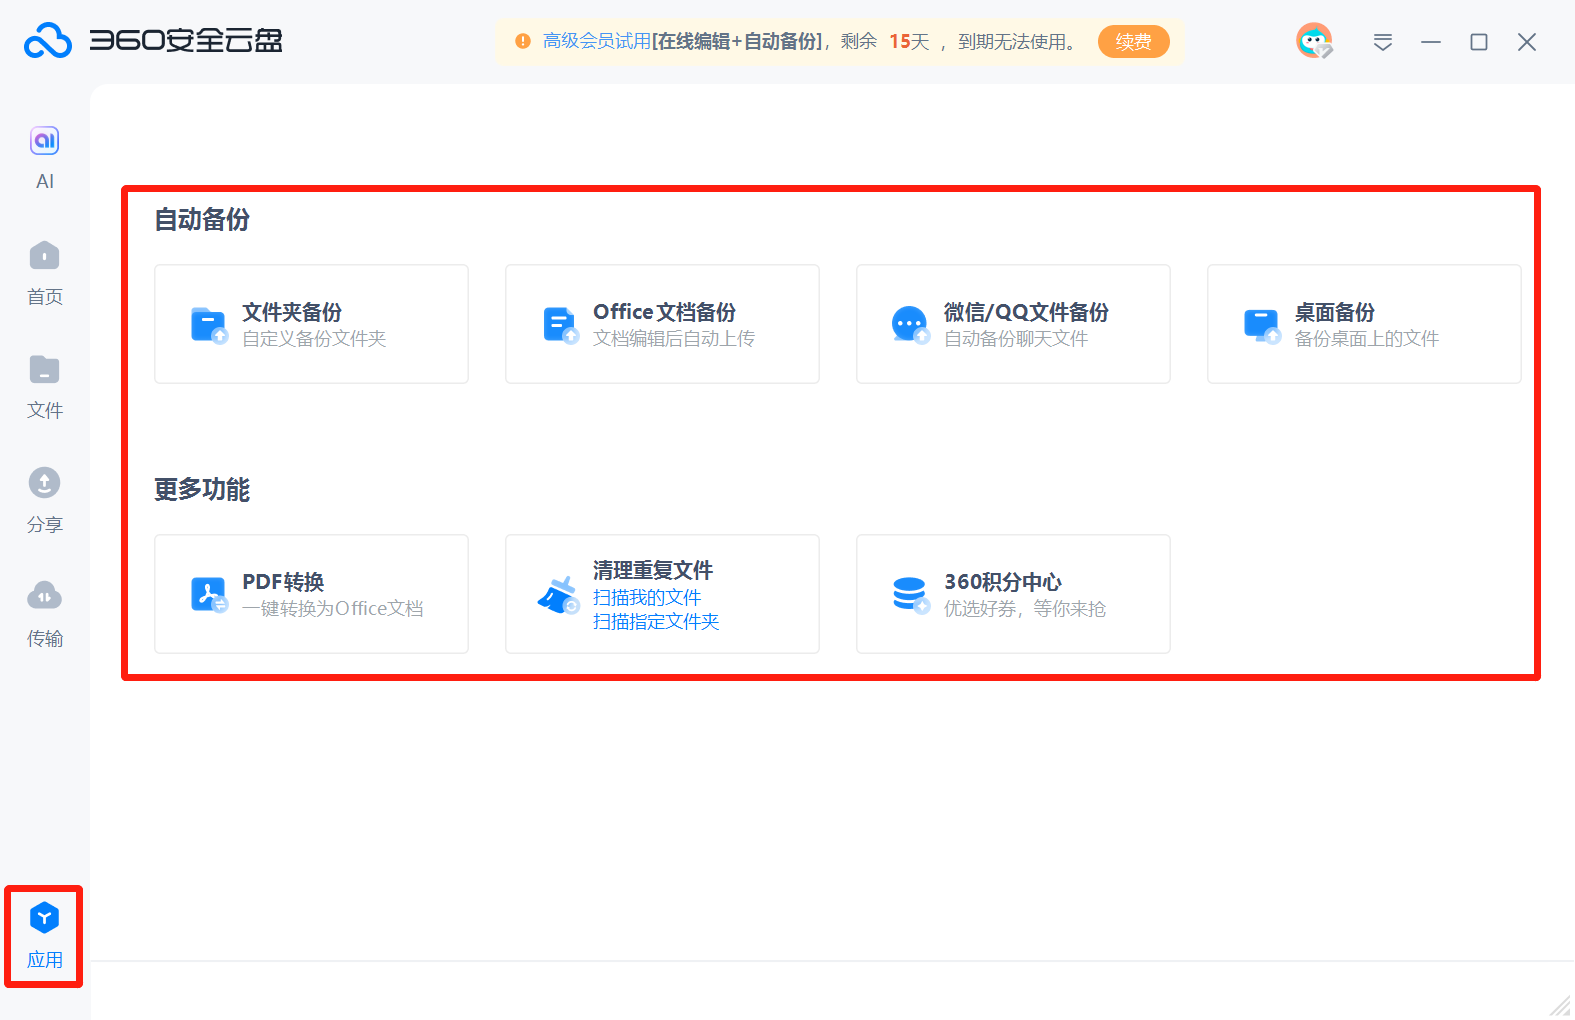Click 文档编辑后自动上传 description text
The width and height of the screenshot is (1575, 1020).
pos(674,339)
